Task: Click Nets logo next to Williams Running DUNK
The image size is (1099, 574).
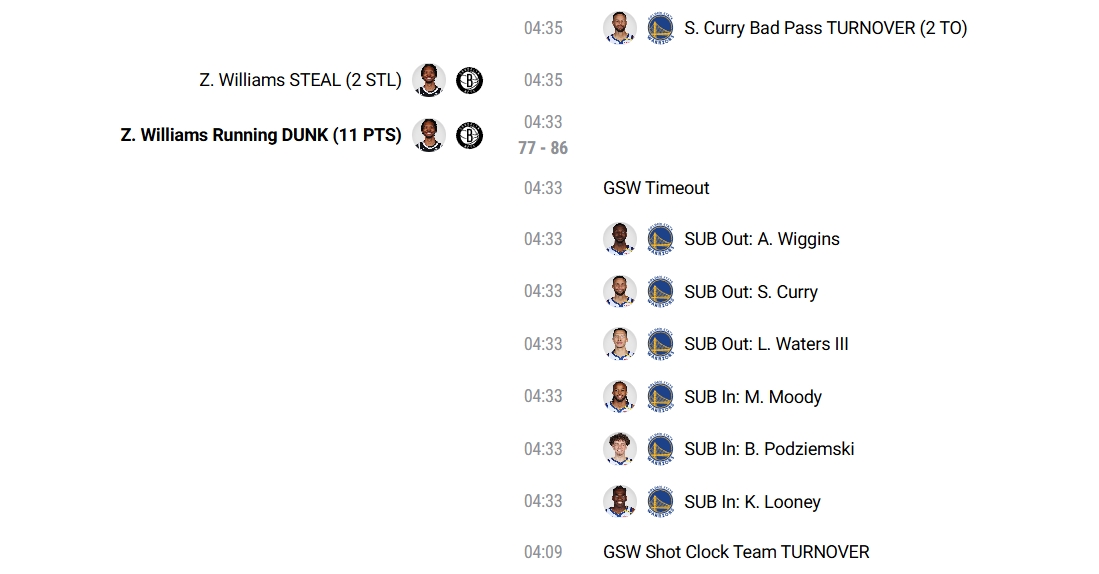Action: click(469, 135)
